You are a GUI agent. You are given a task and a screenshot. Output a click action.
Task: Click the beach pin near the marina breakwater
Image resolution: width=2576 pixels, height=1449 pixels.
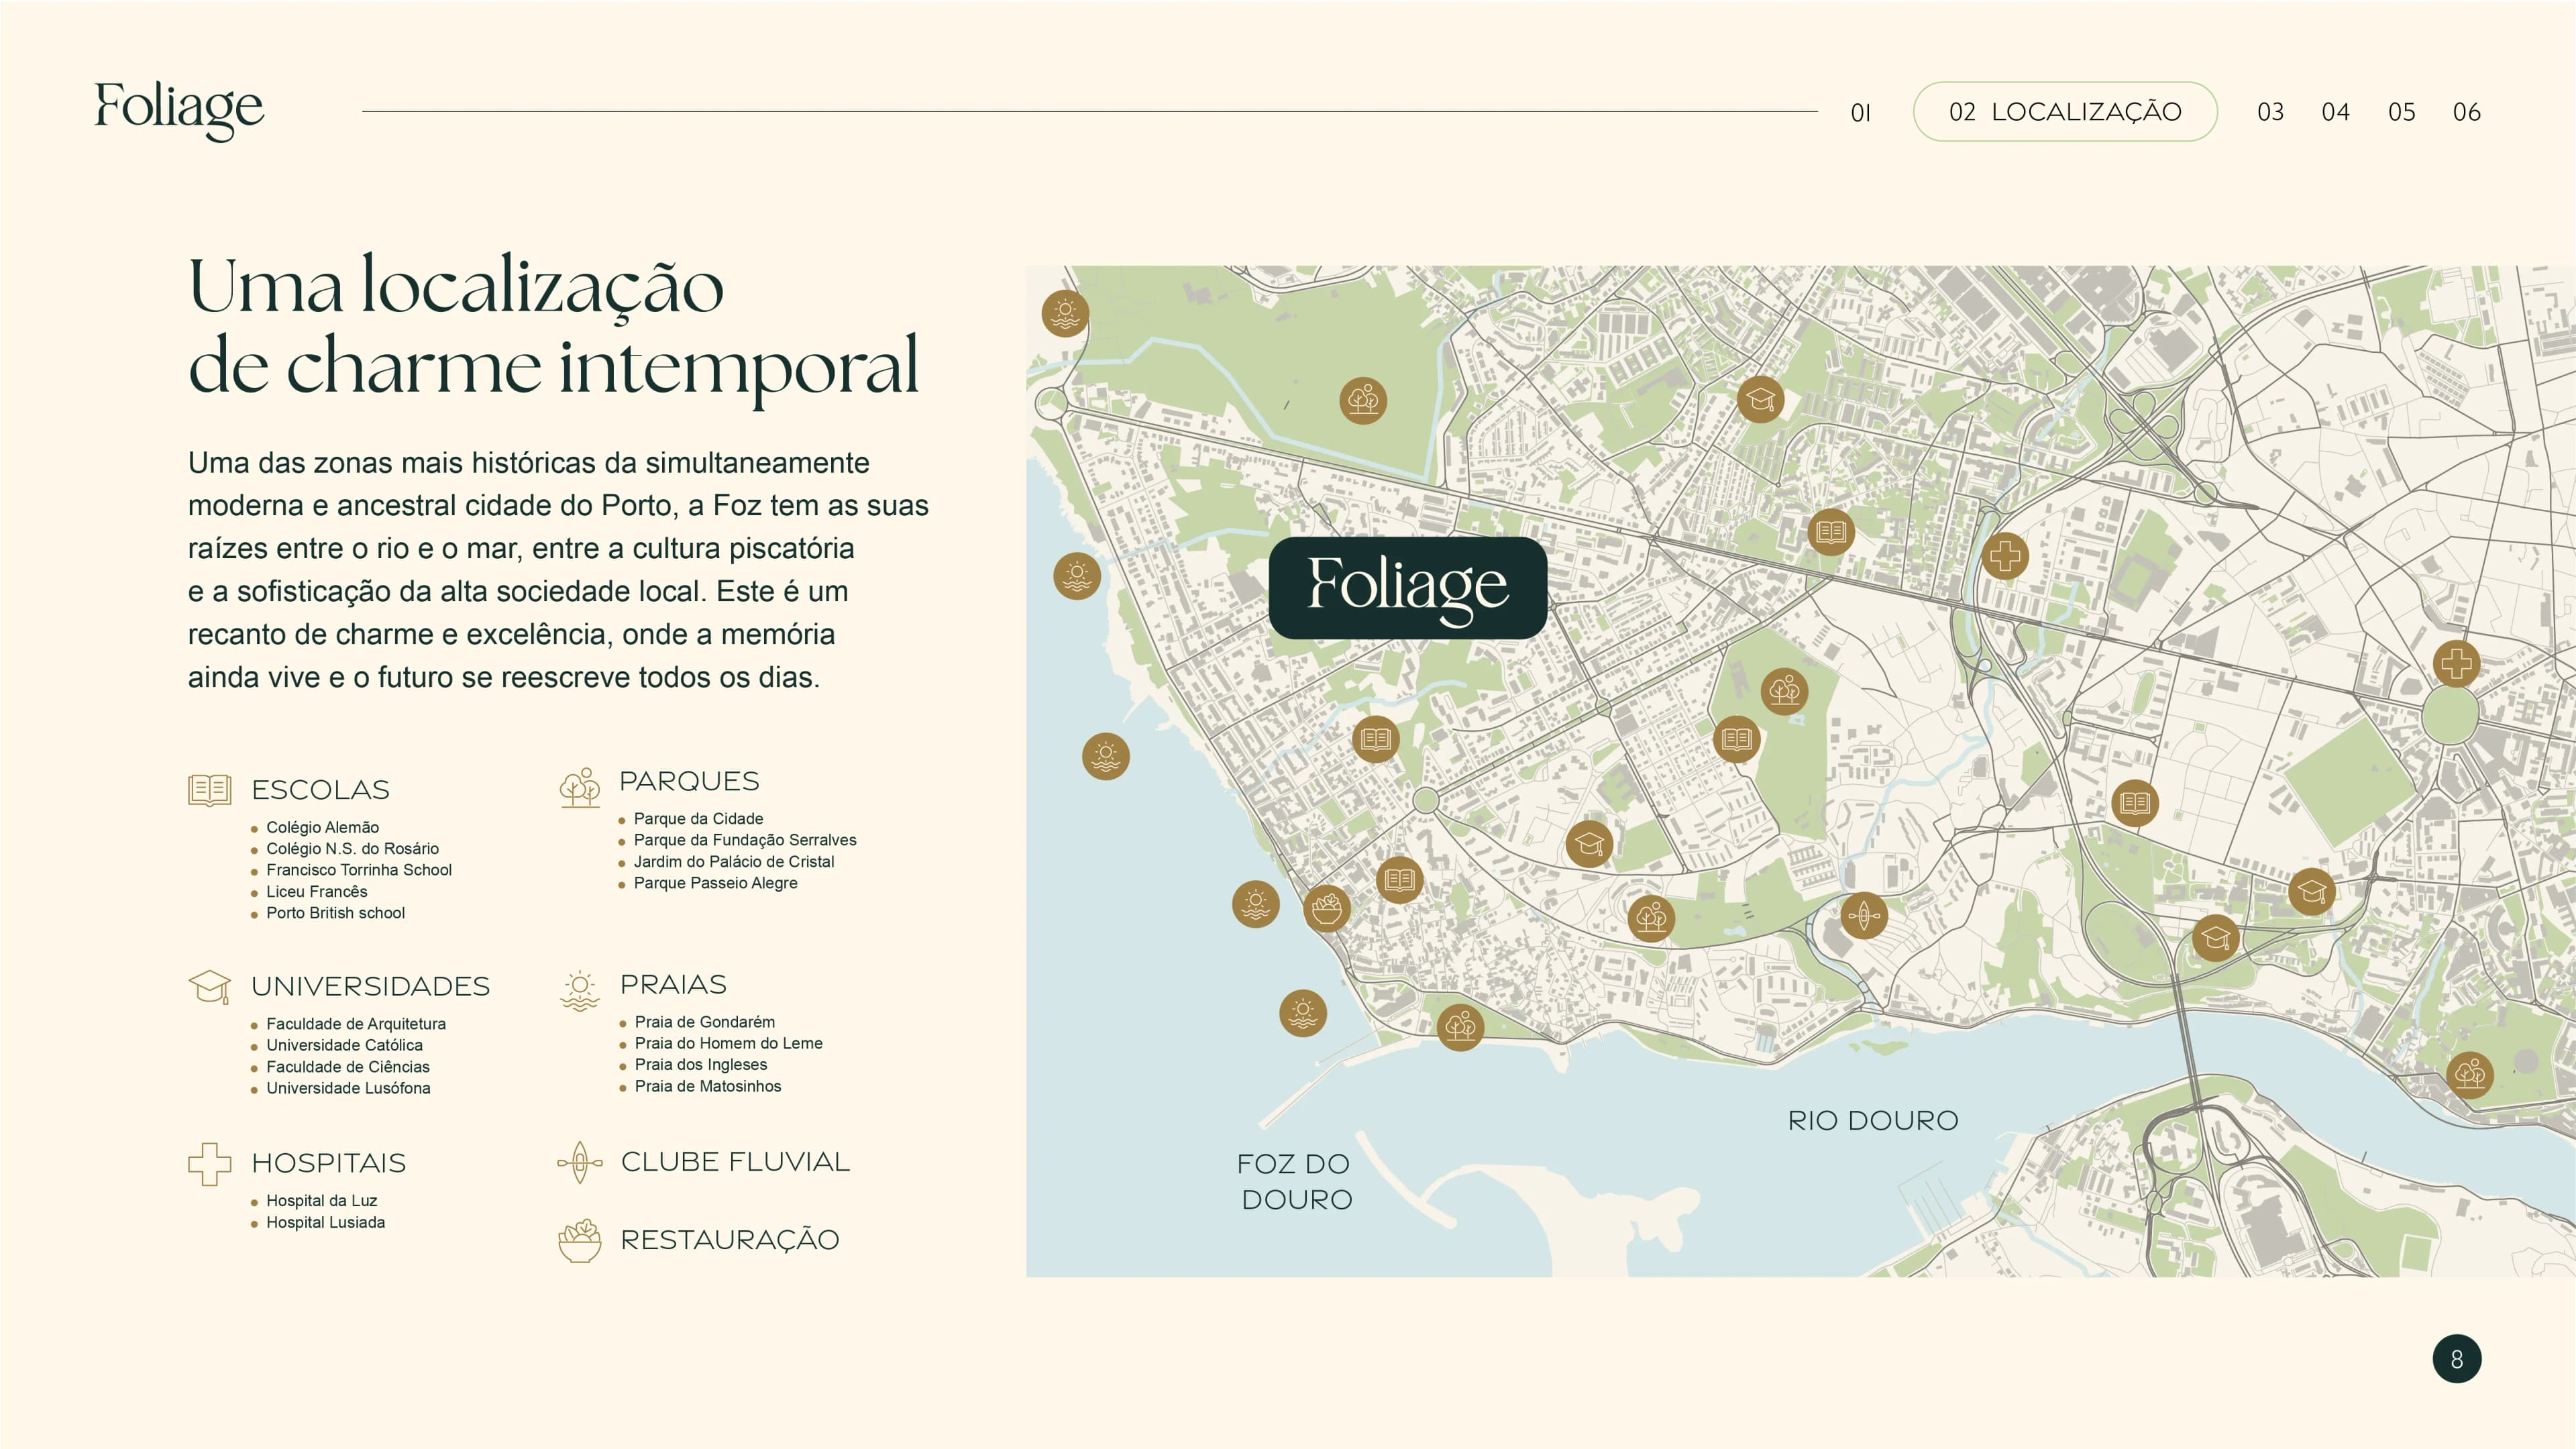coord(1303,1015)
